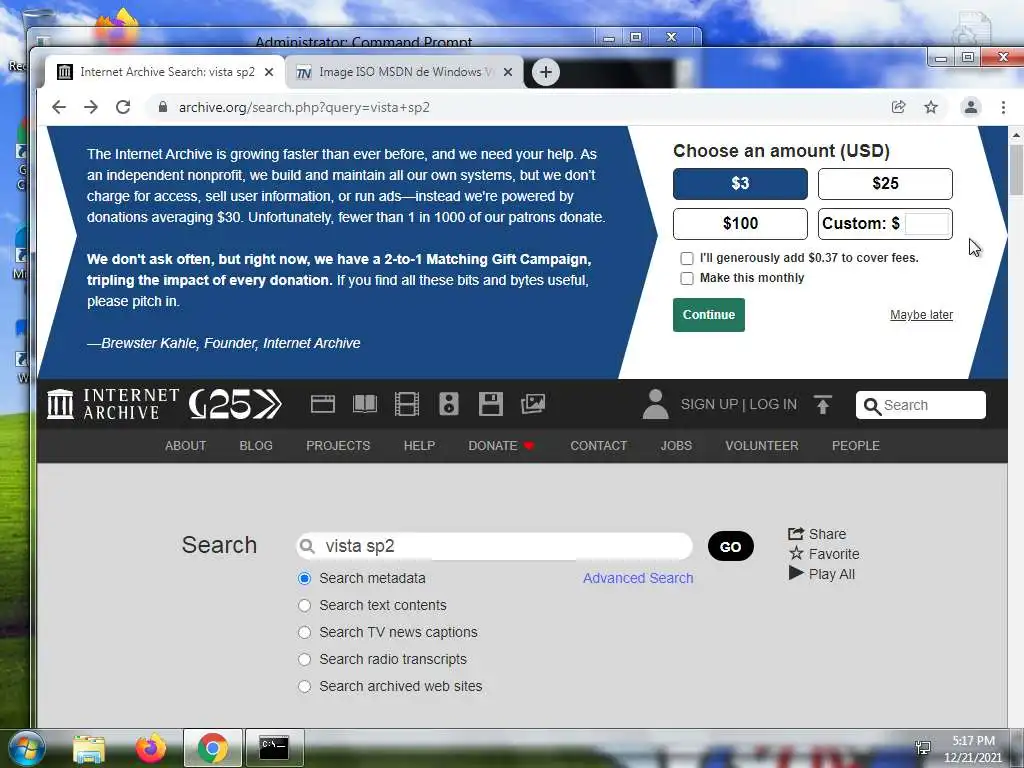Click the Custom donation amount field
Viewport: 1024px width, 768px height.
tap(927, 223)
